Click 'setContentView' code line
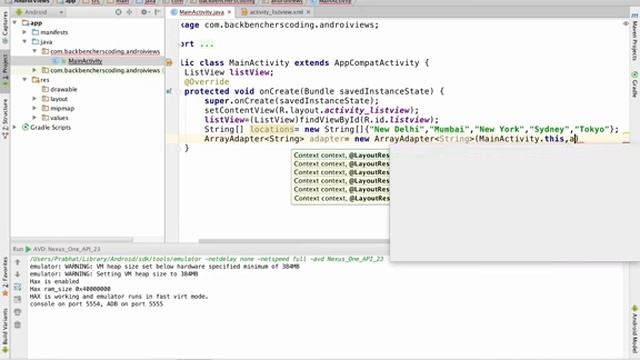Image resolution: width=640 pixels, height=360 pixels. point(312,110)
